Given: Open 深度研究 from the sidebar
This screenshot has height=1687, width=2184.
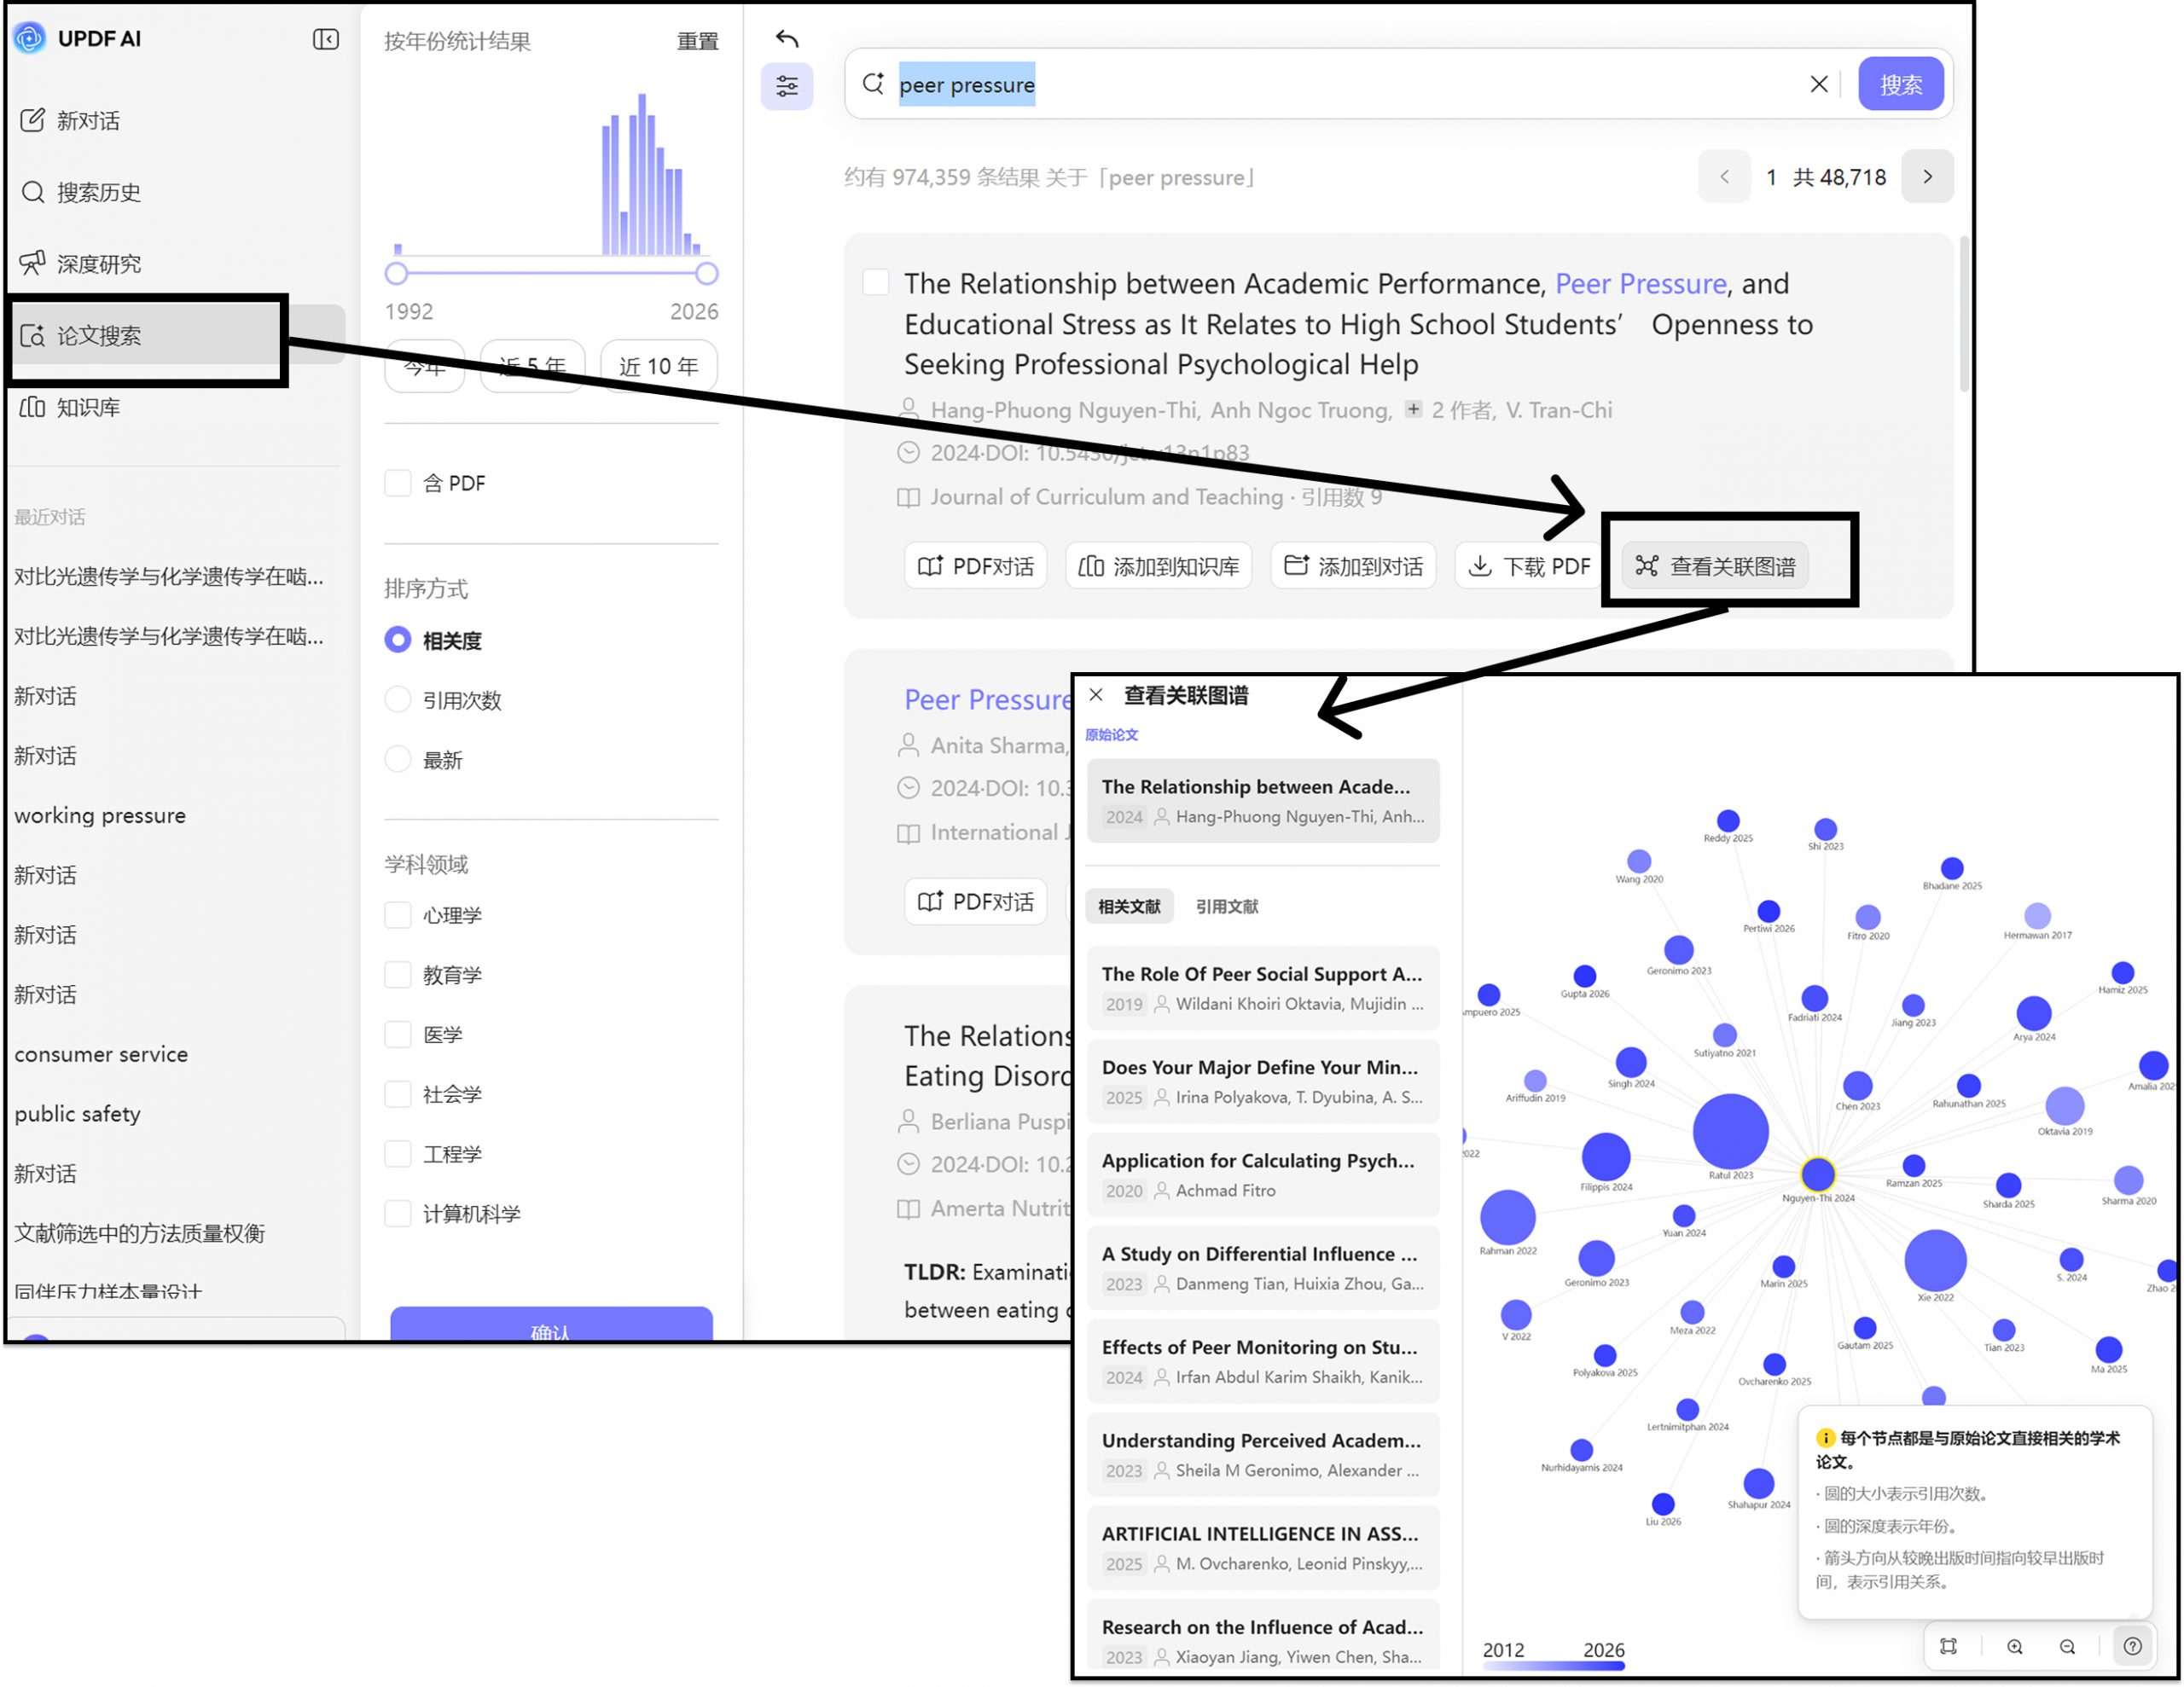Looking at the screenshot, I should (x=98, y=263).
